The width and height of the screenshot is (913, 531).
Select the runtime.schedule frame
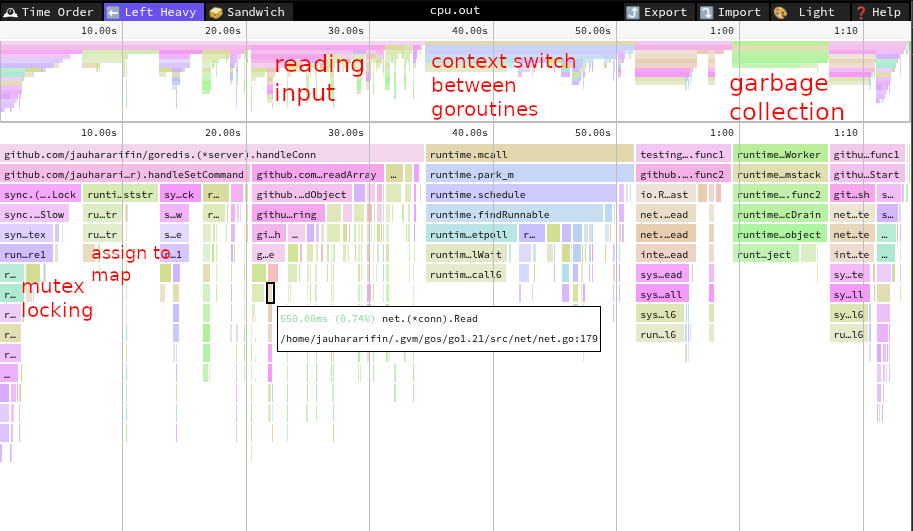click(522, 194)
